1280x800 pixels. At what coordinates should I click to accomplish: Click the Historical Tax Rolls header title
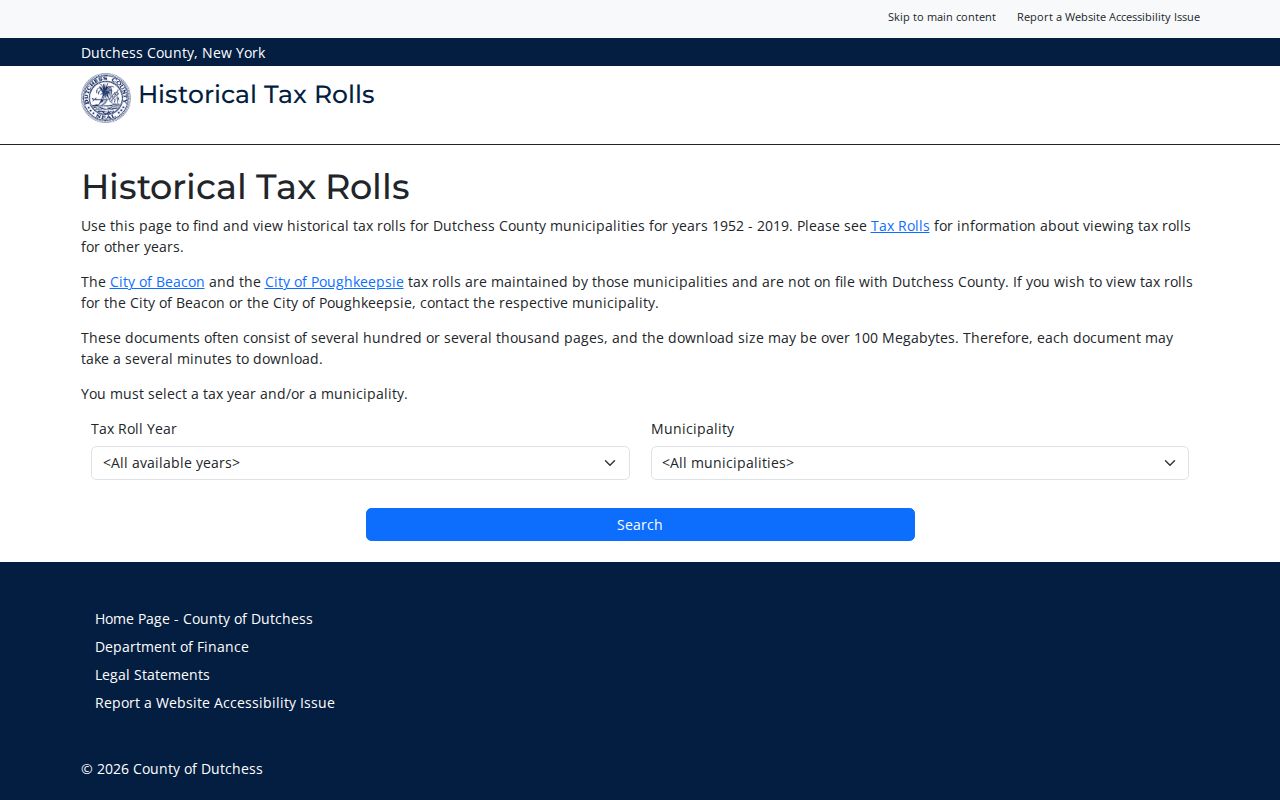coord(256,95)
